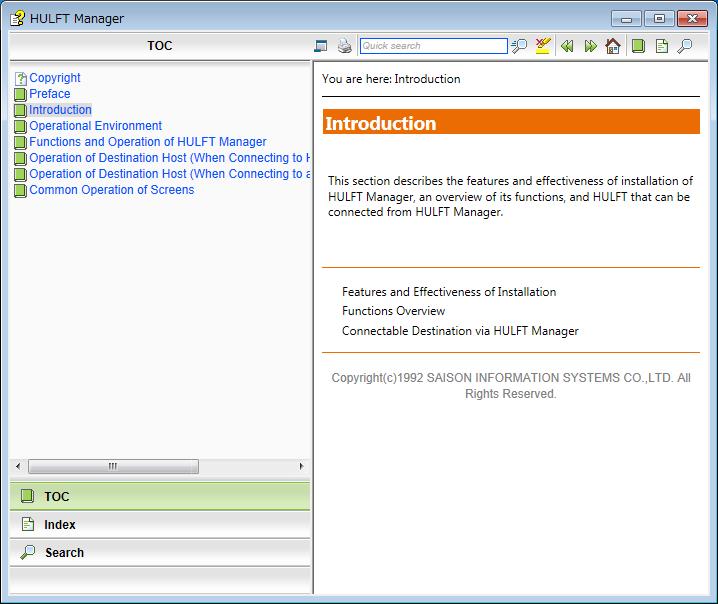Image resolution: width=718 pixels, height=604 pixels.
Task: Click the TOC horizontal scrollbar thumb
Action: pos(114,466)
